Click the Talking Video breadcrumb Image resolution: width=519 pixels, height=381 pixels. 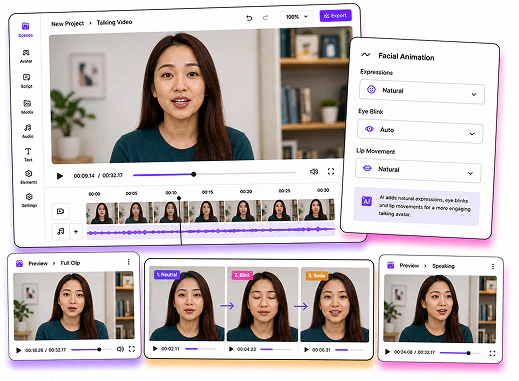tap(114, 22)
